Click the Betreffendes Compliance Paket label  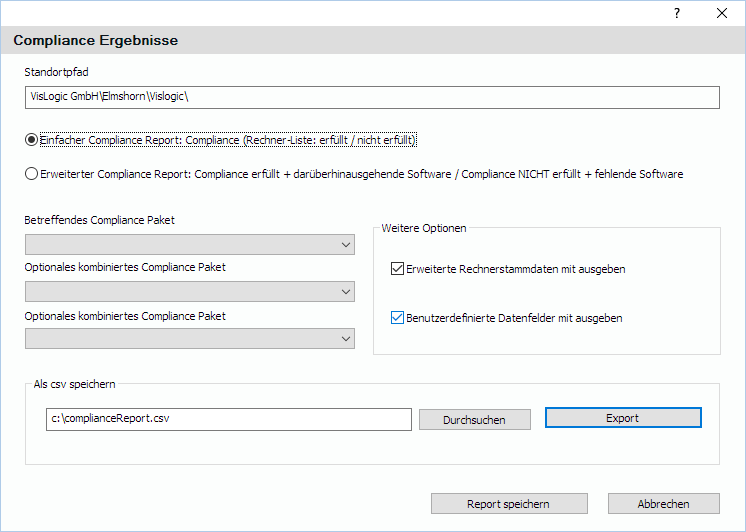pyautogui.click(x=99, y=220)
